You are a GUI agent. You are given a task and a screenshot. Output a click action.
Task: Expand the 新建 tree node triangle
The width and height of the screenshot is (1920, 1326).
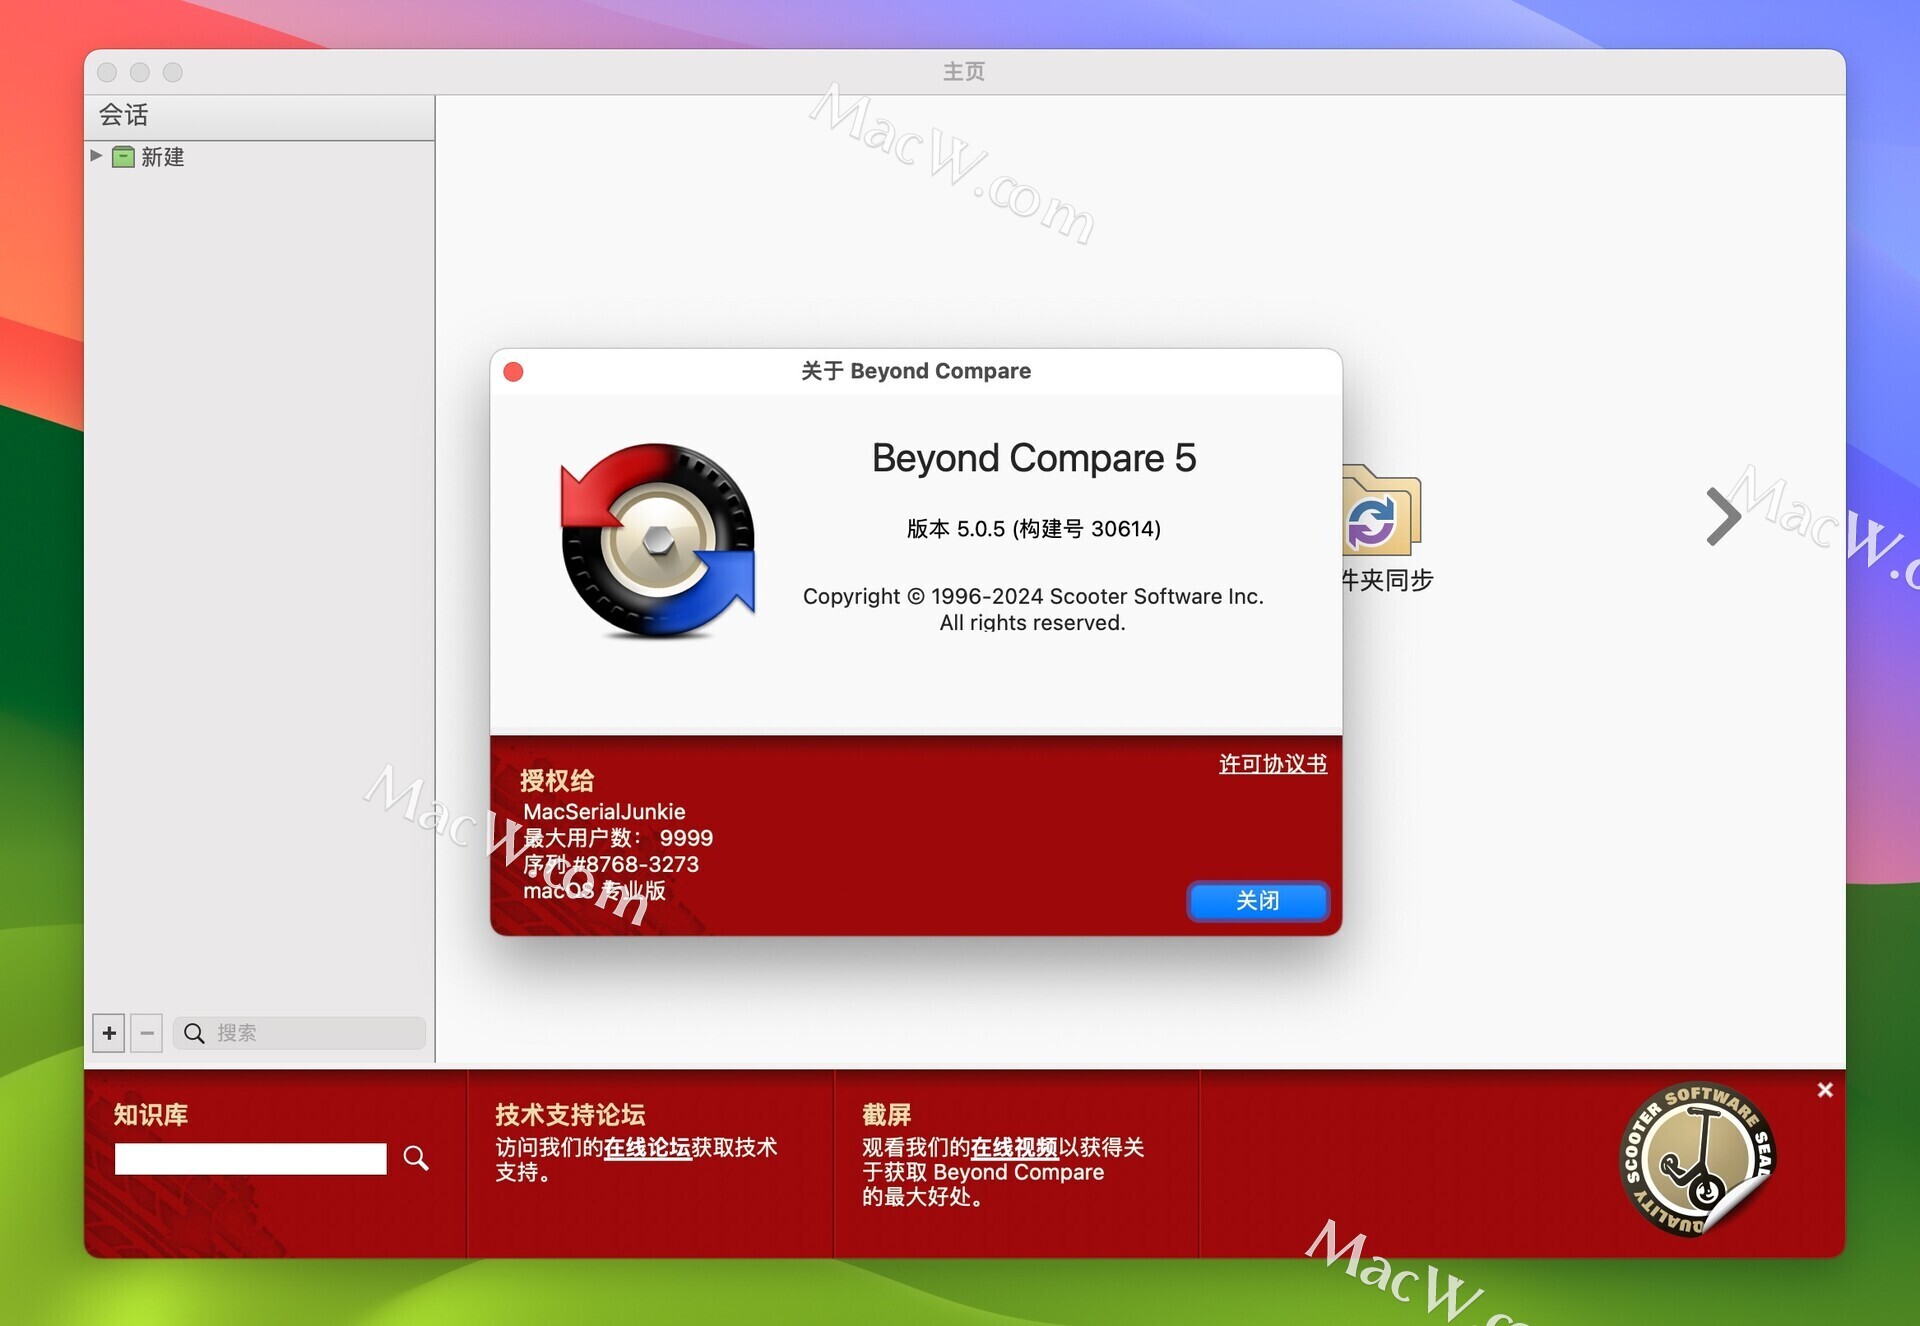click(96, 156)
